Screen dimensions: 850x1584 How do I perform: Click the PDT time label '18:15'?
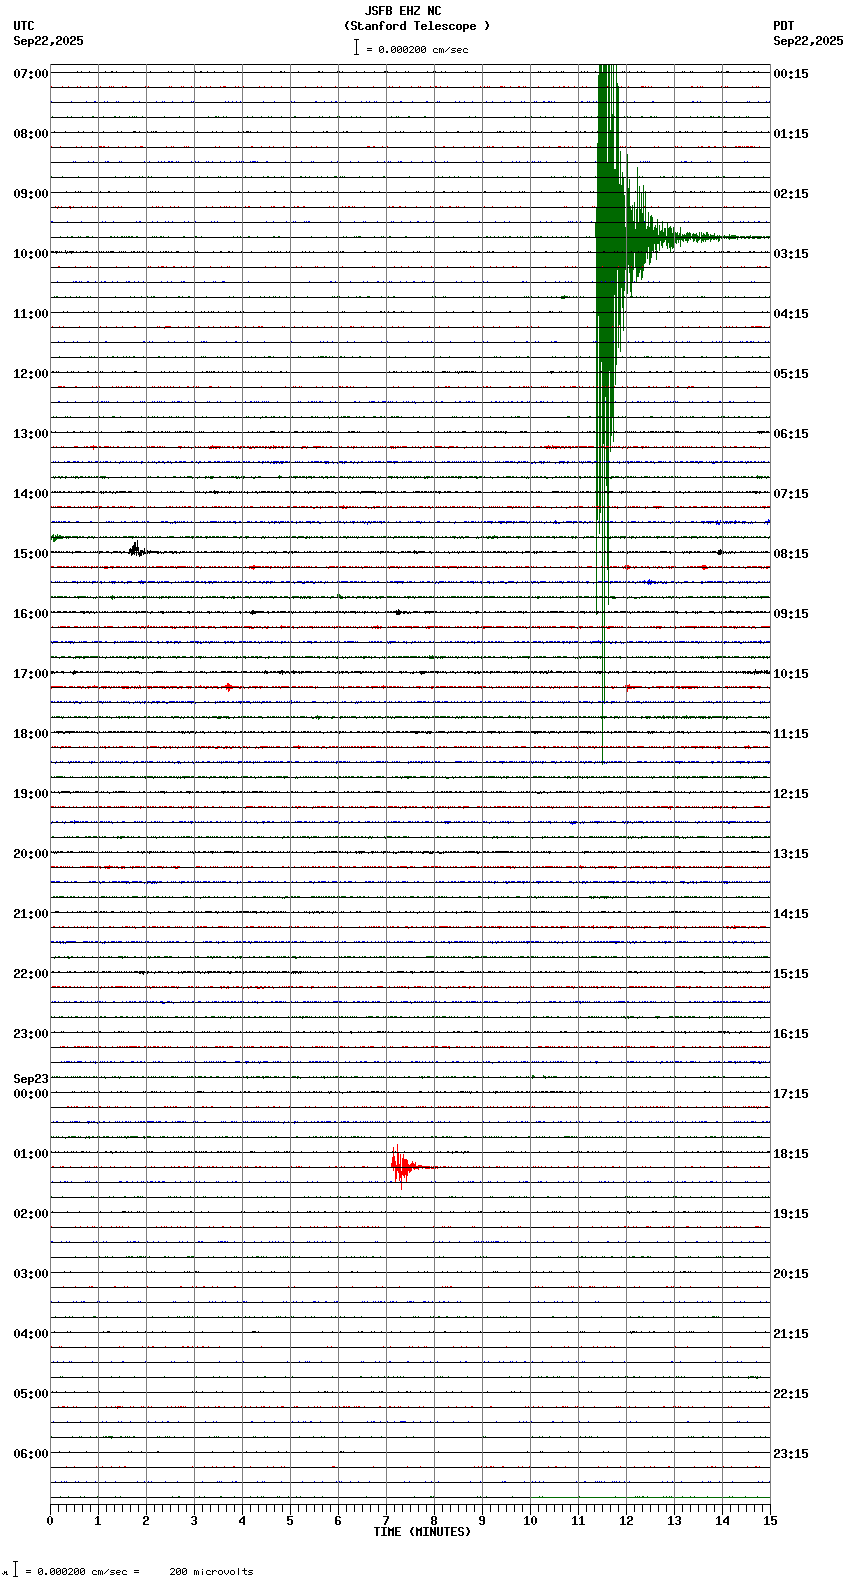point(791,1154)
